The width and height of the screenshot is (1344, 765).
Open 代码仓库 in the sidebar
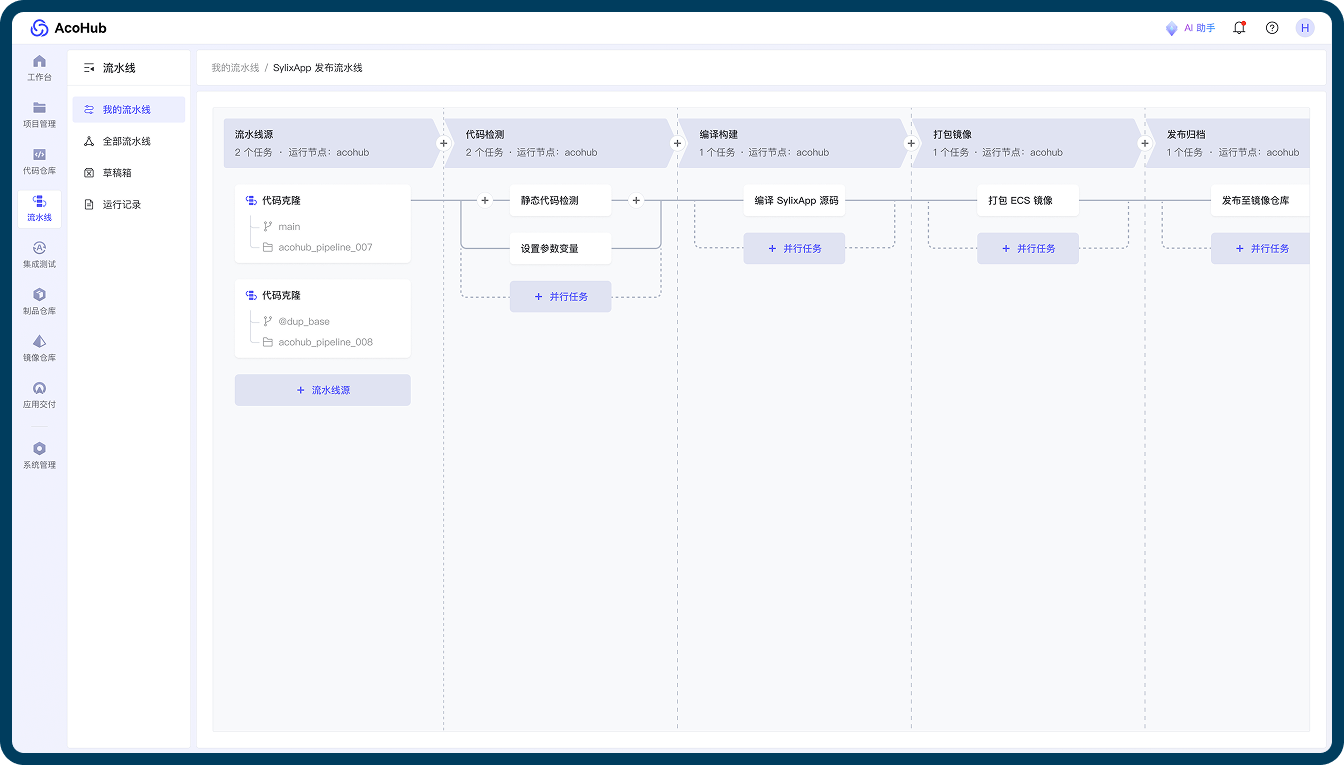click(x=39, y=162)
